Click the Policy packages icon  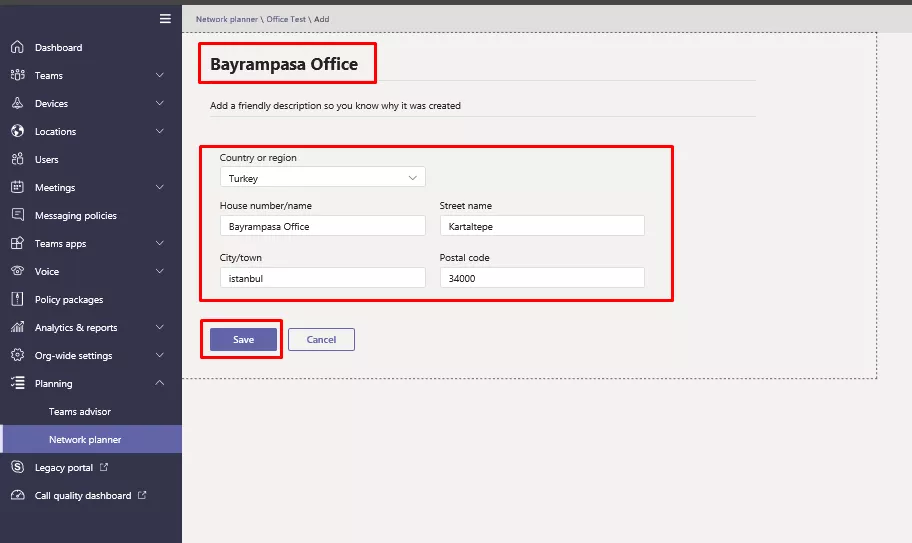point(17,300)
